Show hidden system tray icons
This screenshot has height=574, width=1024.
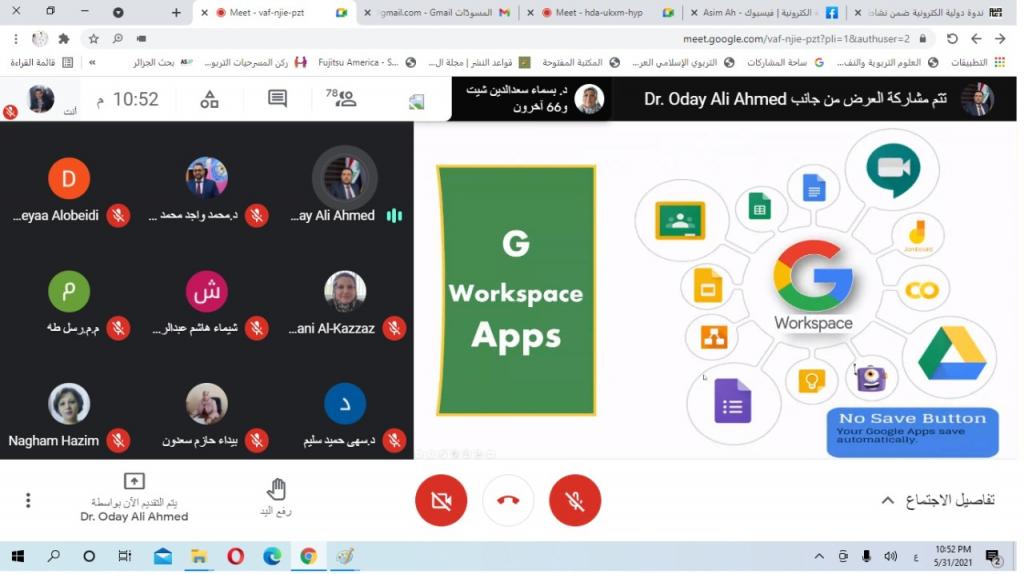(819, 556)
